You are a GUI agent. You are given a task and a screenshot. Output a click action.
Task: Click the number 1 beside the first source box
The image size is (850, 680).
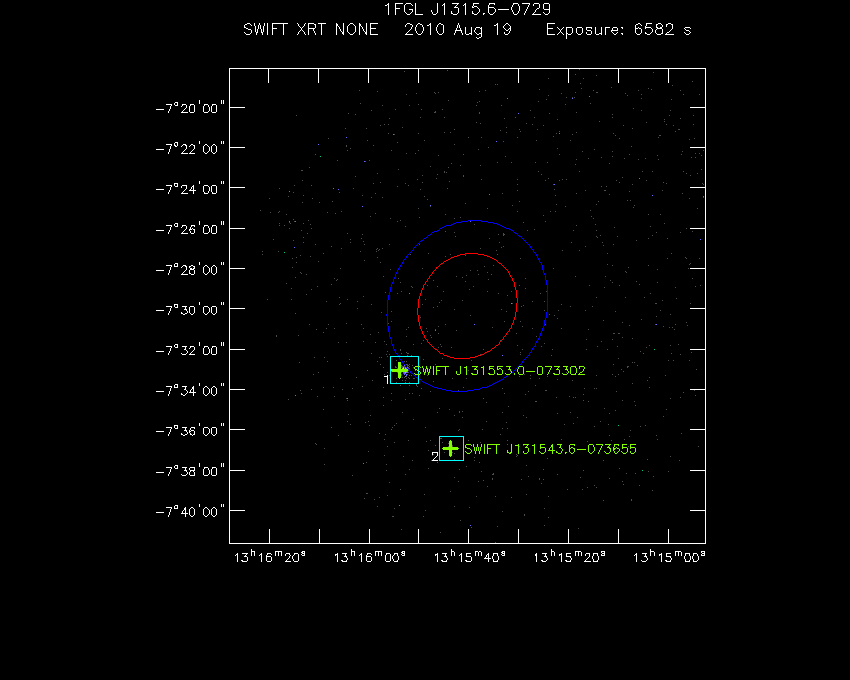pyautogui.click(x=387, y=380)
